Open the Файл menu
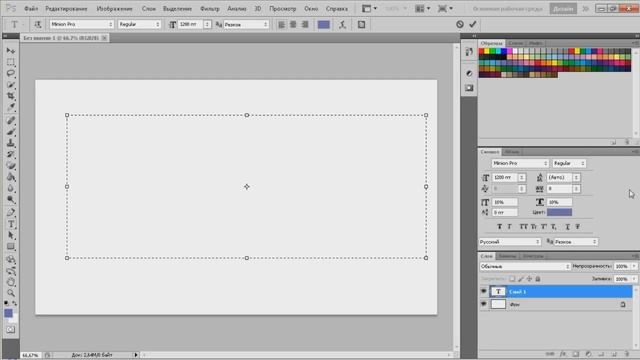 coord(31,9)
